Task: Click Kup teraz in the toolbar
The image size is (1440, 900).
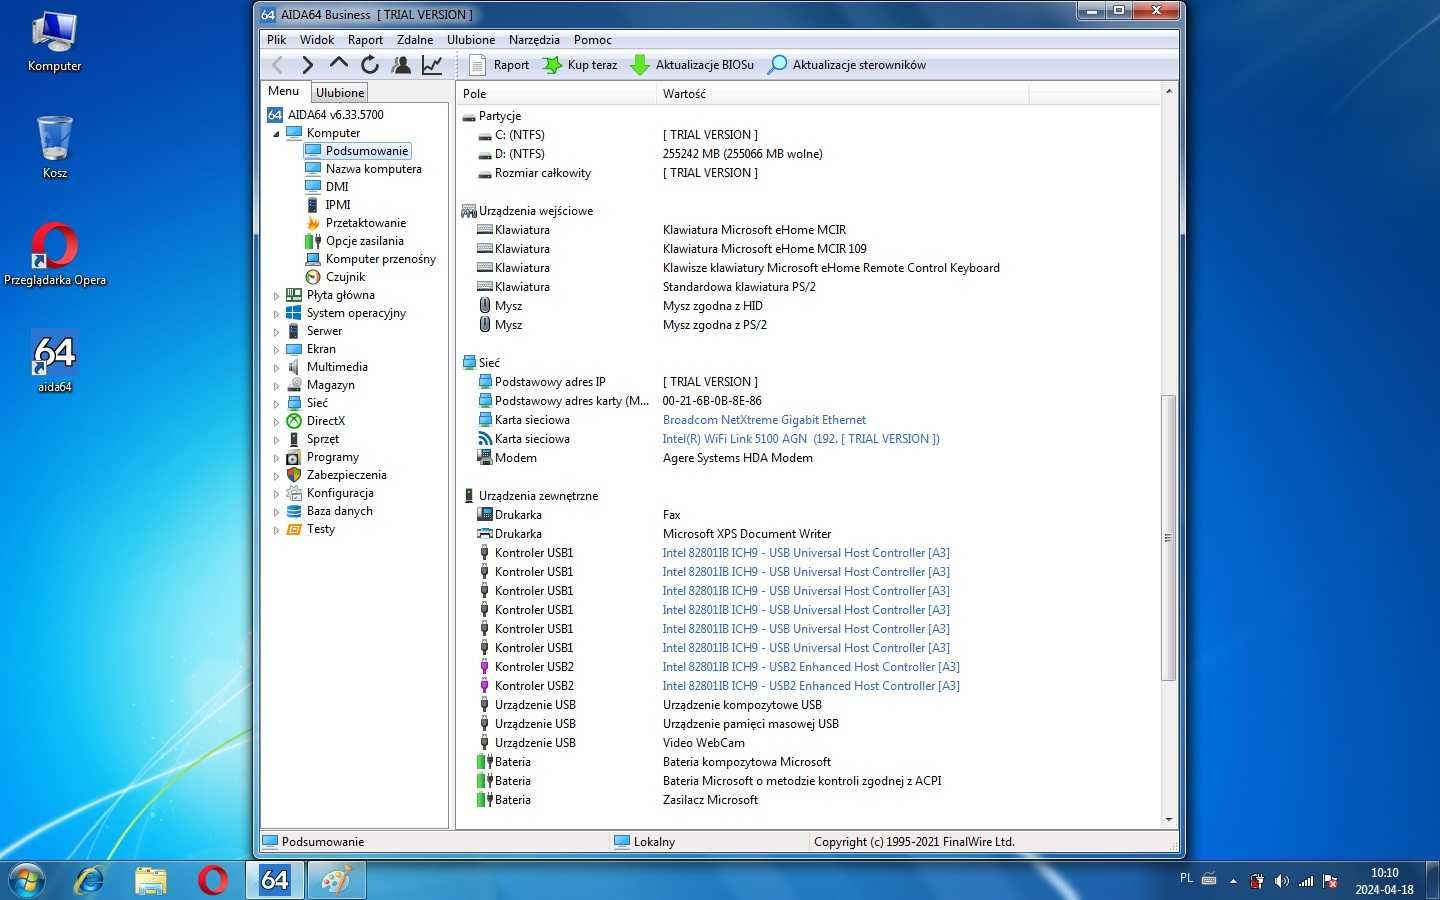Action: coord(580,65)
